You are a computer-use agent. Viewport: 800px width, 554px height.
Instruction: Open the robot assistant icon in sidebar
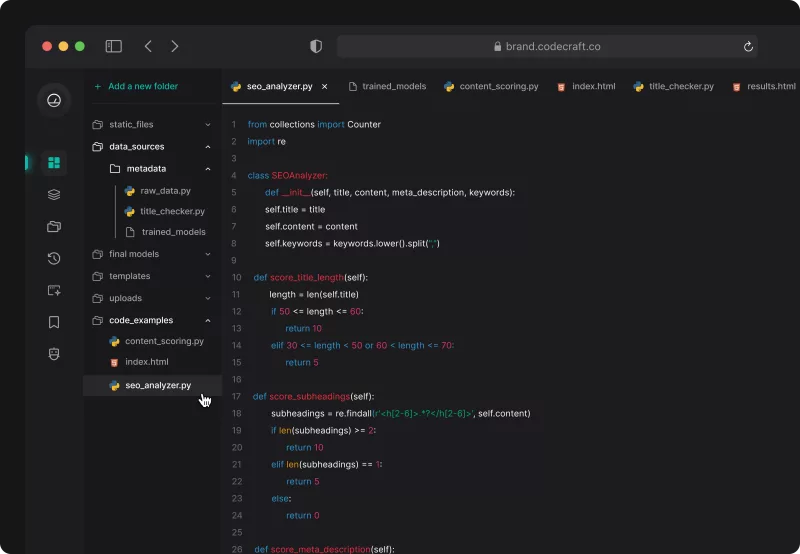[54, 354]
